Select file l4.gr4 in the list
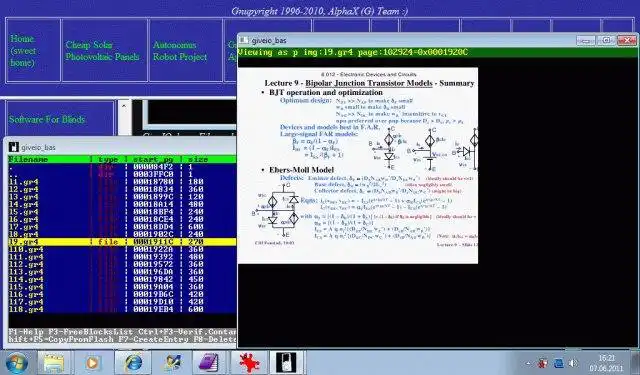 coord(24,204)
